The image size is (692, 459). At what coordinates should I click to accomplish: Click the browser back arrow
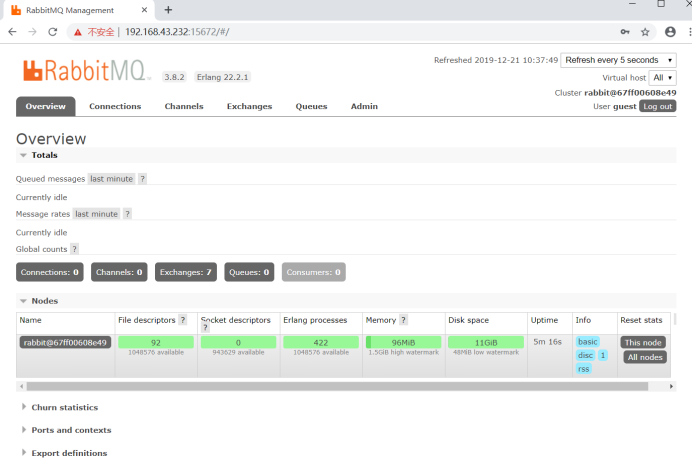point(12,32)
